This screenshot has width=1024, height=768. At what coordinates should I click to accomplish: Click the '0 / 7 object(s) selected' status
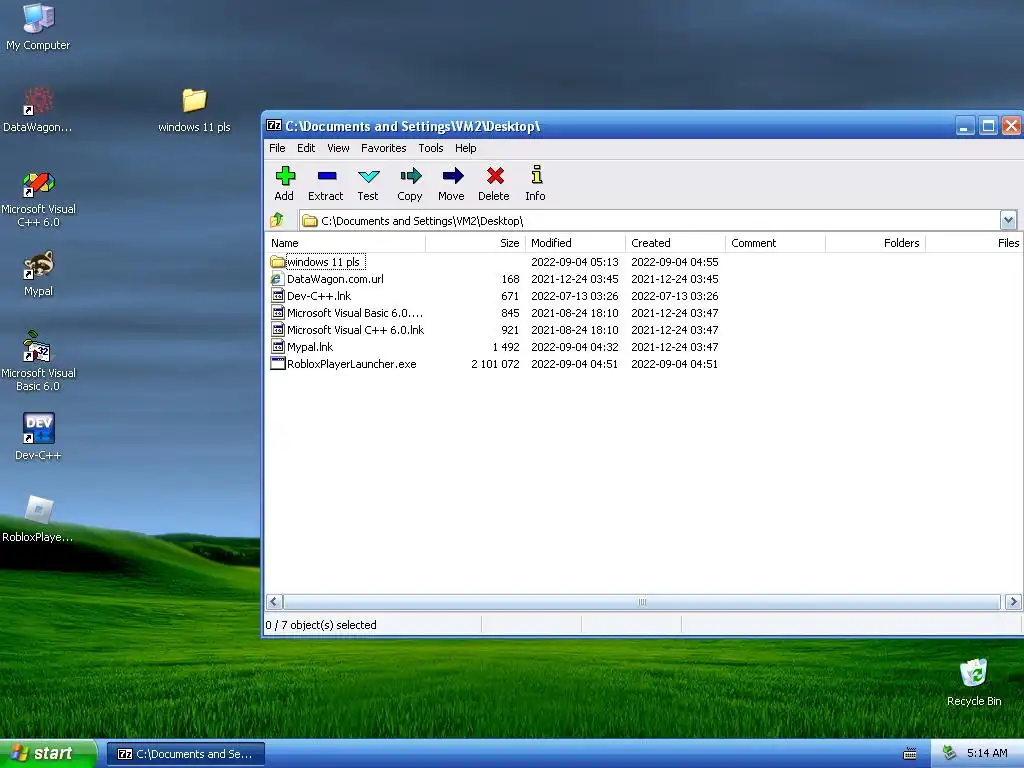point(321,625)
